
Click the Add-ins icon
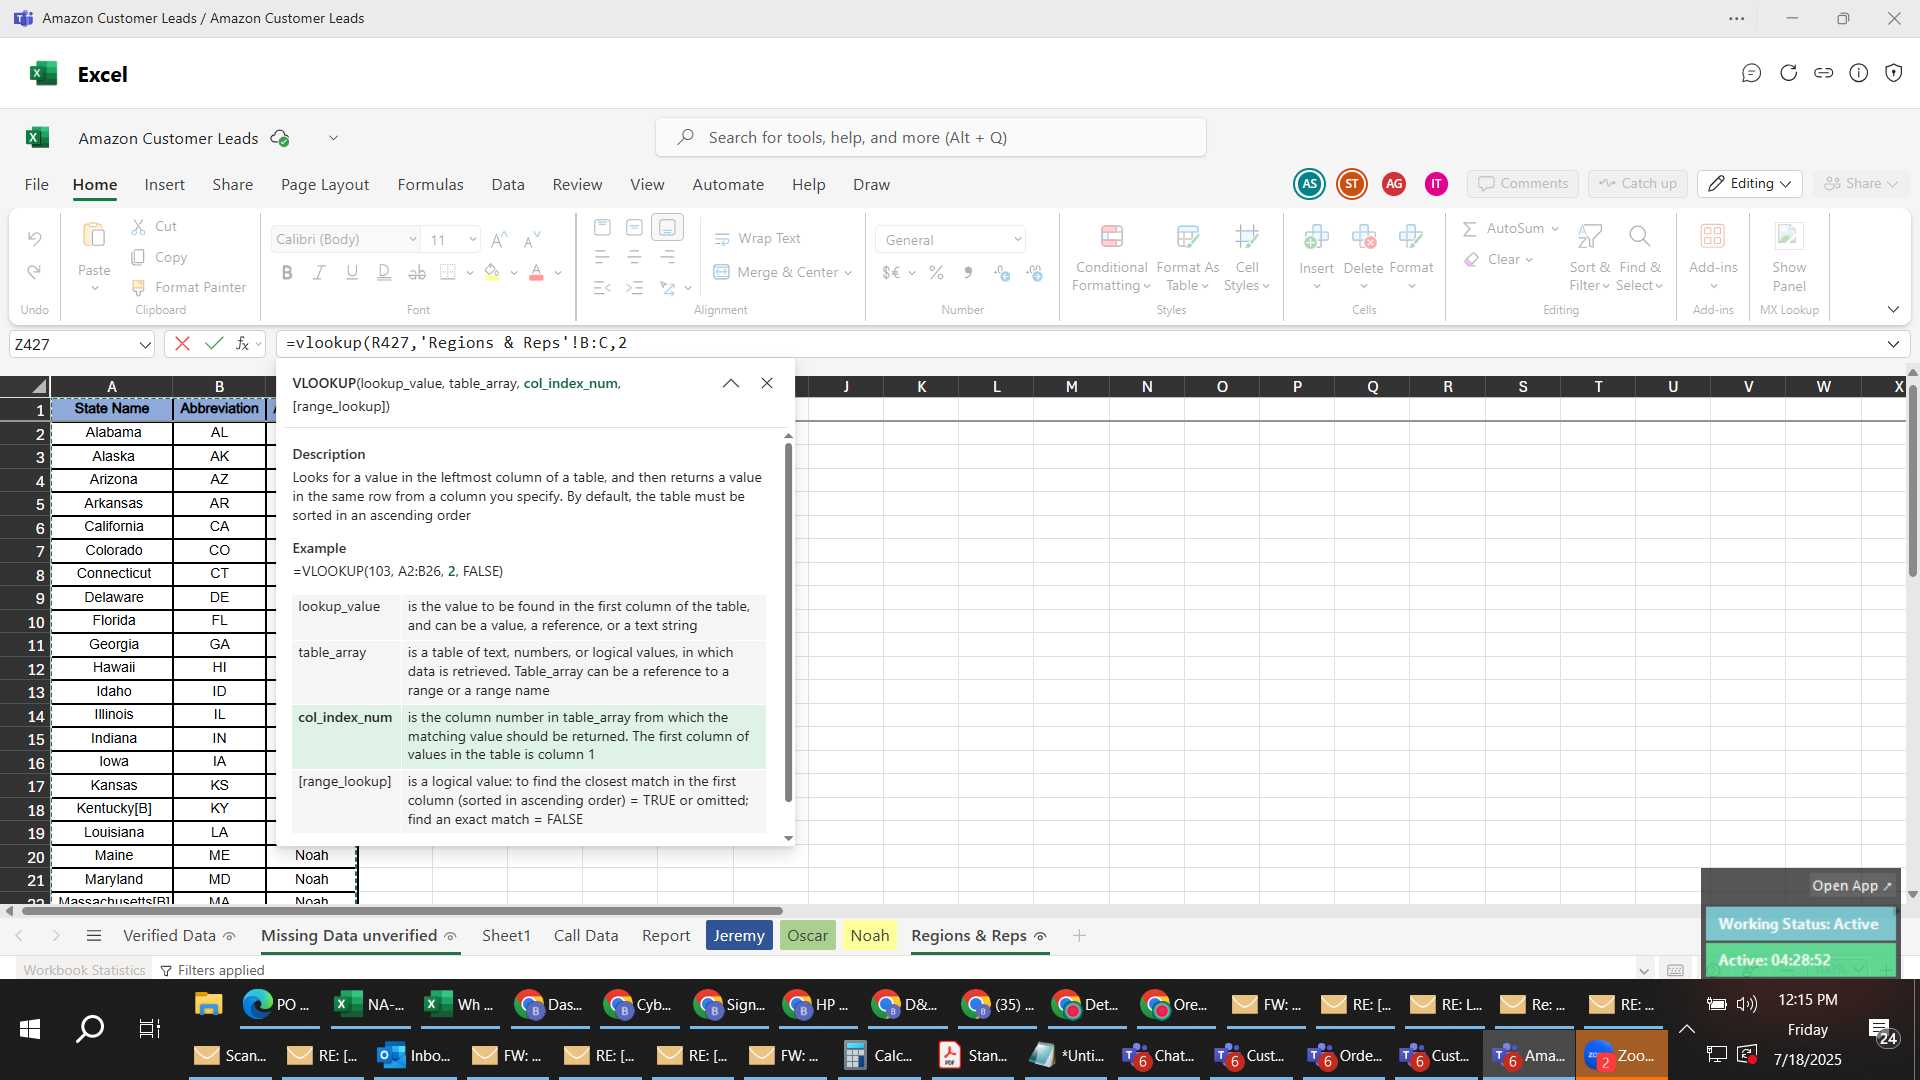[x=1713, y=237]
